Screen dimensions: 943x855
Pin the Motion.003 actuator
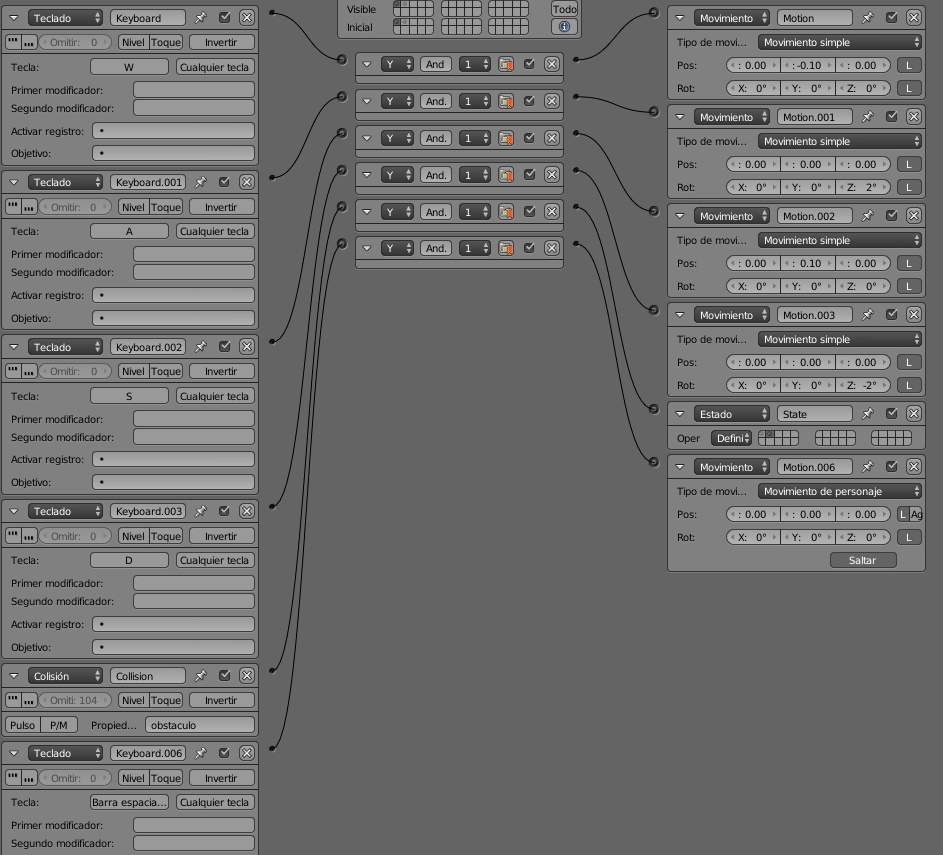point(868,315)
